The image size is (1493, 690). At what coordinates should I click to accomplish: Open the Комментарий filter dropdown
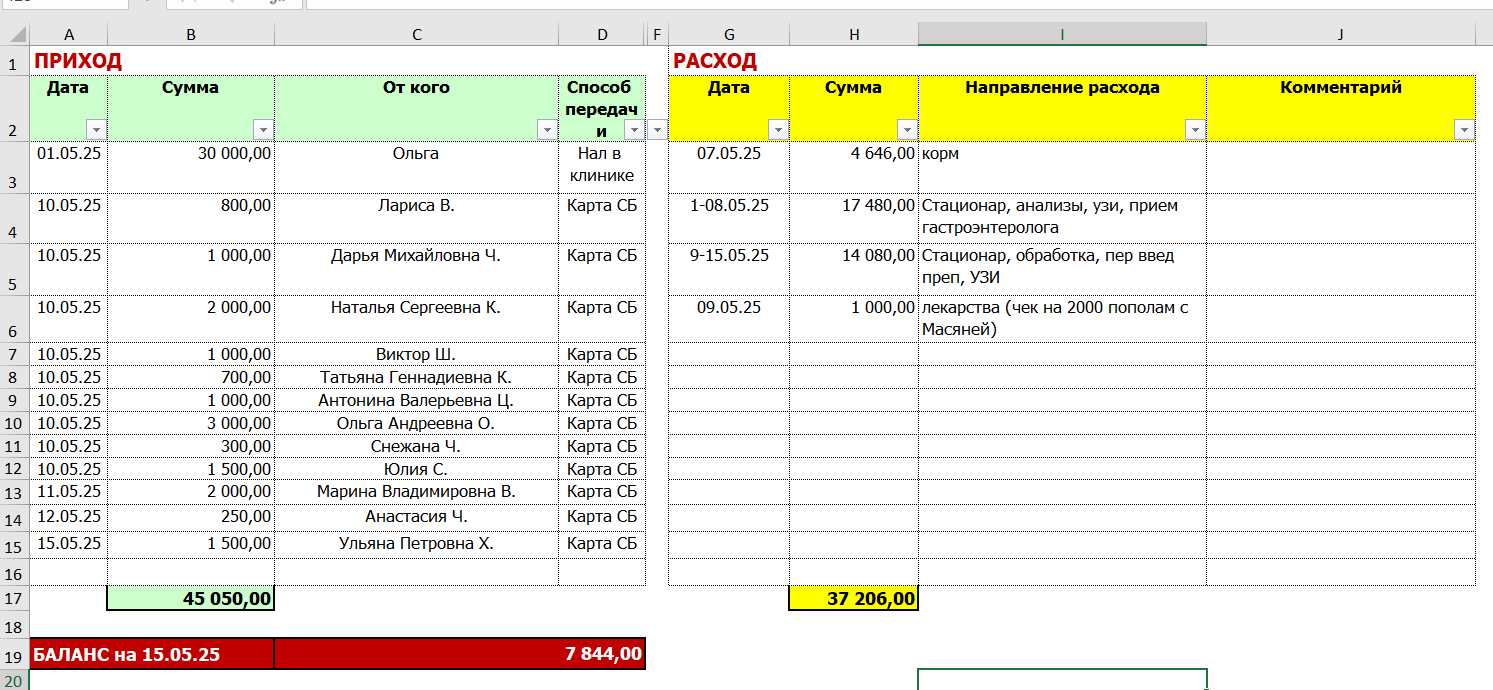coord(1464,129)
